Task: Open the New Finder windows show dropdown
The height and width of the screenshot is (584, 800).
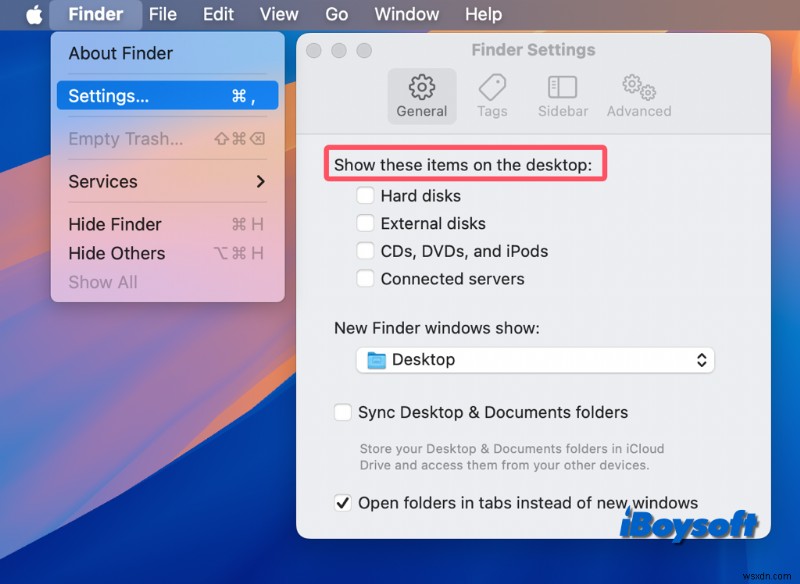Action: 535,360
